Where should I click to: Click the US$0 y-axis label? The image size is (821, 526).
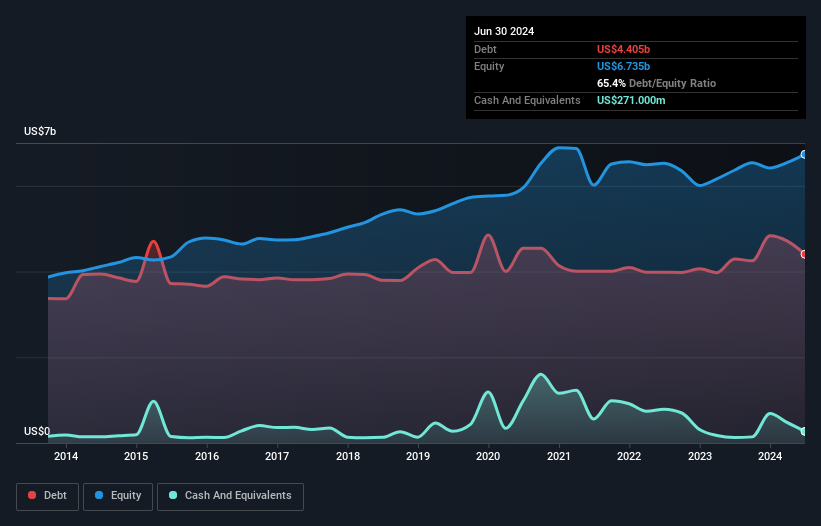tap(37, 431)
